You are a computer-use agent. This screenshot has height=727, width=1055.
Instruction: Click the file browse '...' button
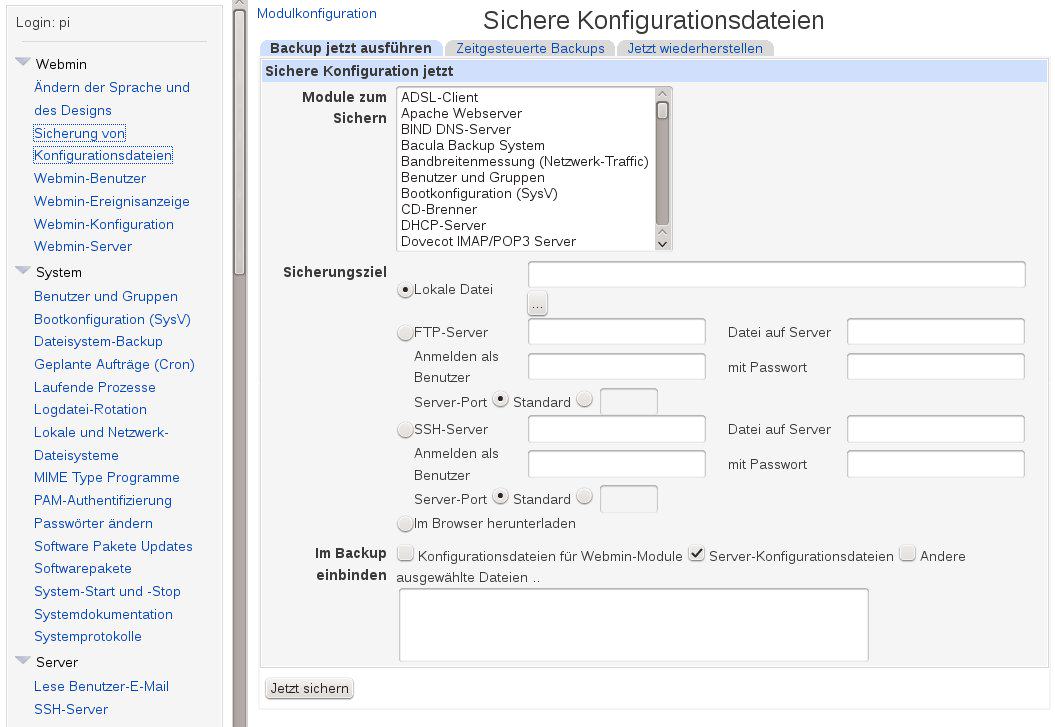(538, 302)
